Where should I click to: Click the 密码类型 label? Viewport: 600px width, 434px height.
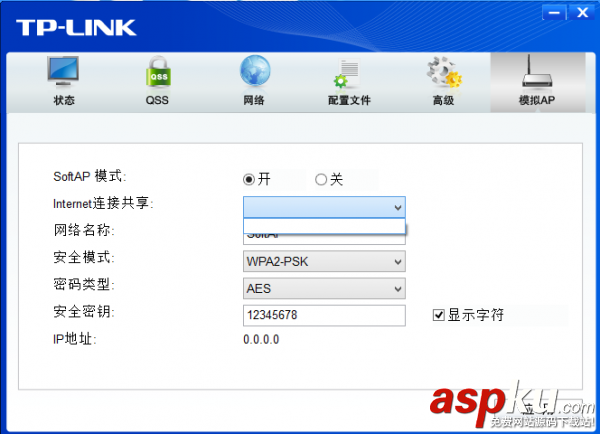coord(84,284)
